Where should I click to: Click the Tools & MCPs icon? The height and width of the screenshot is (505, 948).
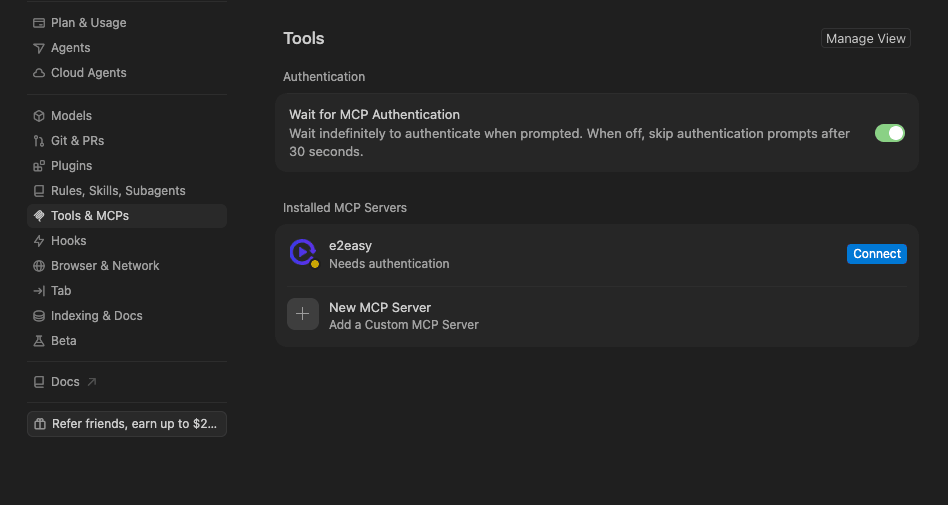point(39,216)
